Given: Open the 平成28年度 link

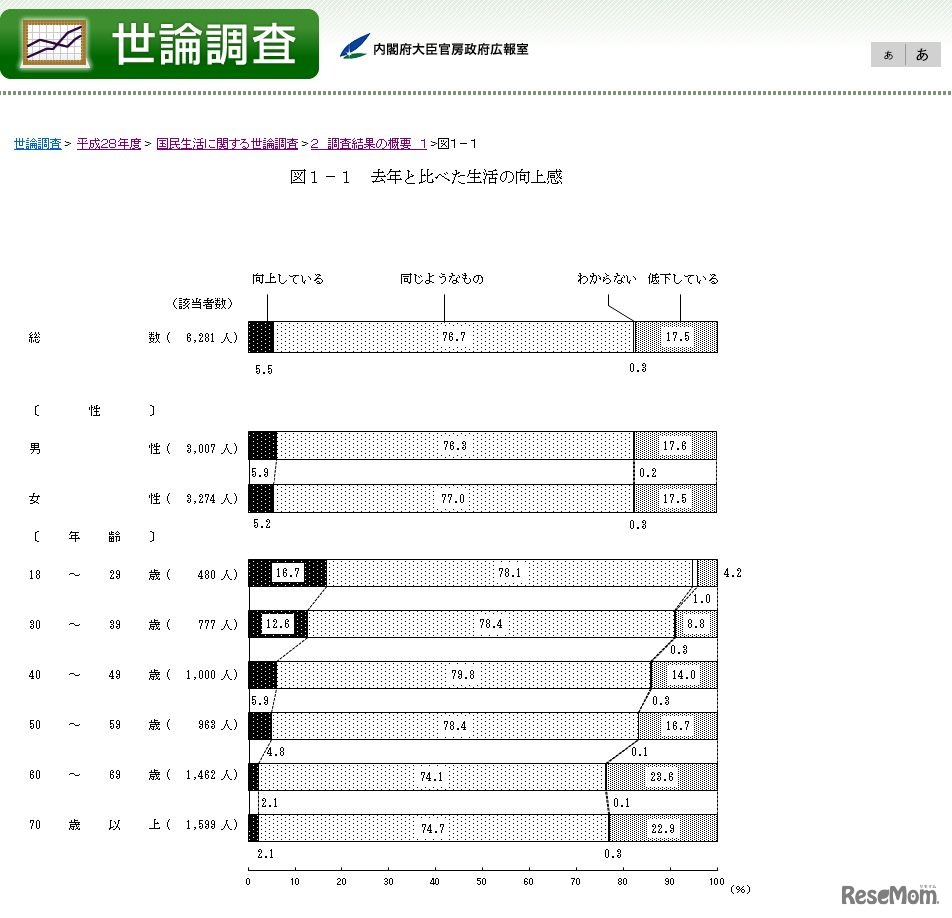Looking at the screenshot, I should coord(112,143).
